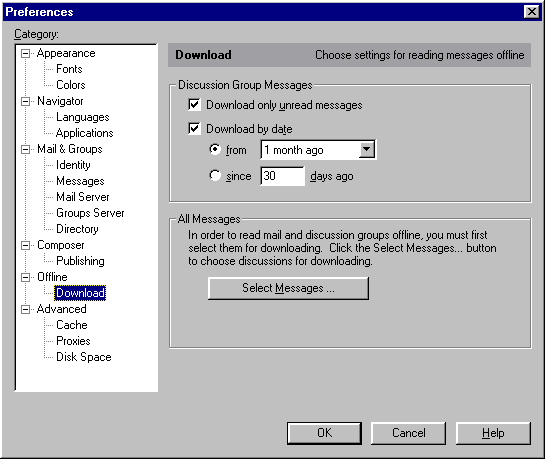Open Disk Space preferences
The image size is (545, 459).
84,357
